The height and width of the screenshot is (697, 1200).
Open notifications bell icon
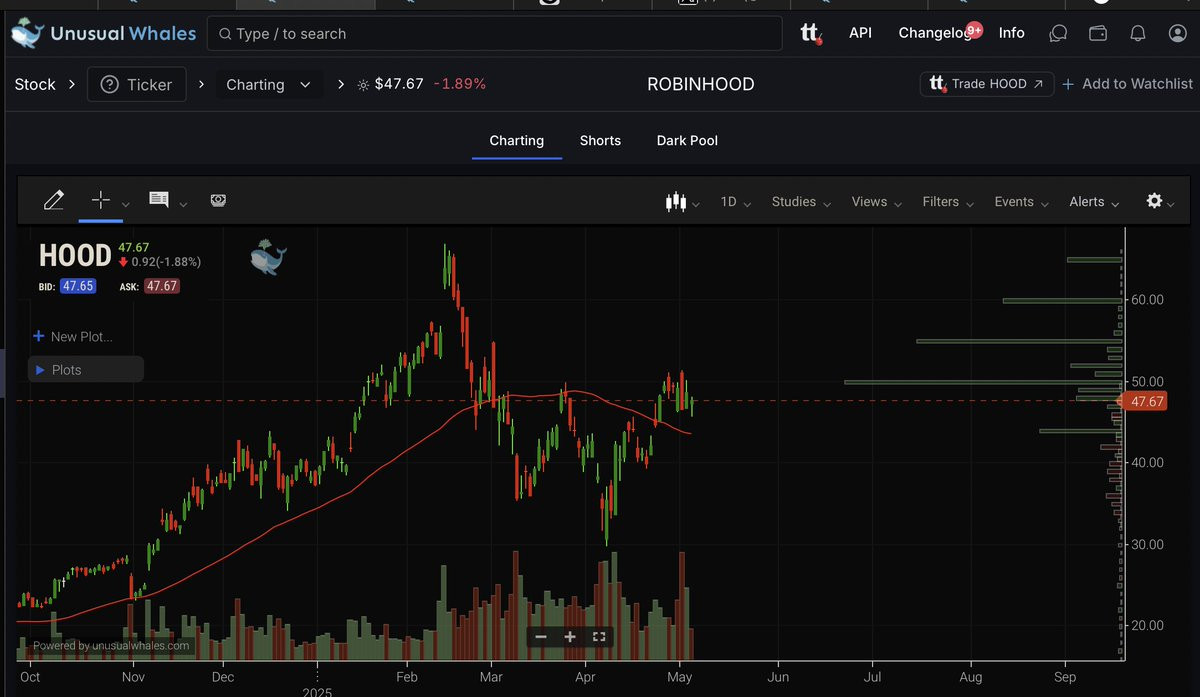click(1138, 33)
